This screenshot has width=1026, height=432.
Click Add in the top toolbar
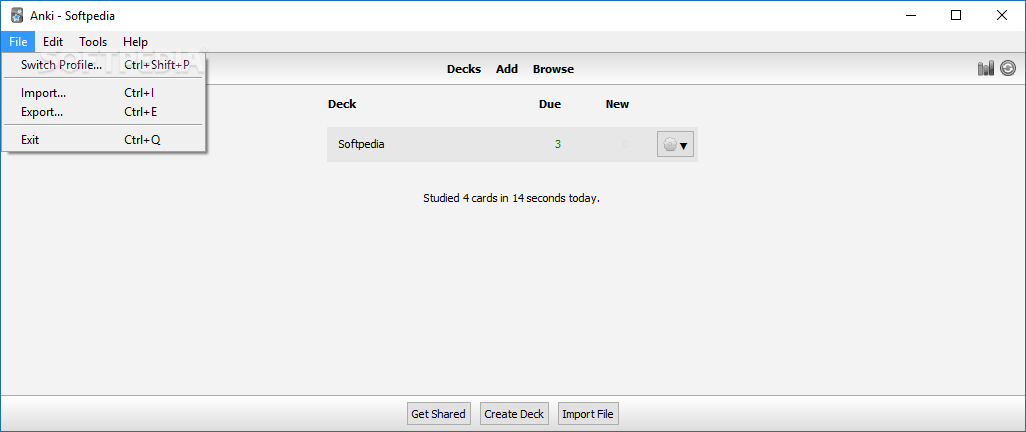tap(507, 69)
